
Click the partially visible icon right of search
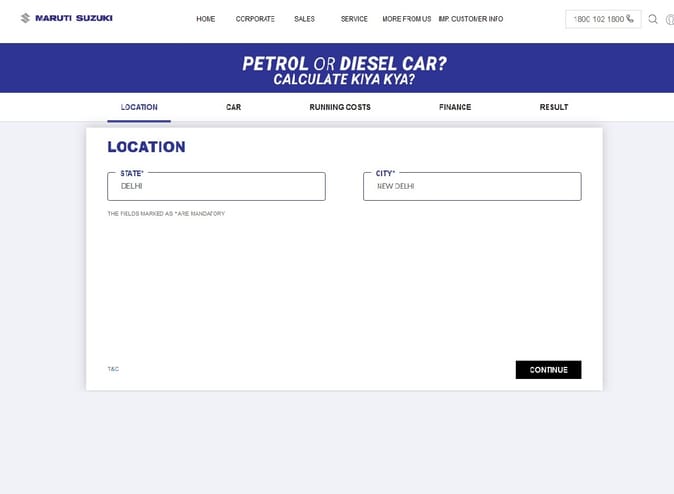(670, 19)
